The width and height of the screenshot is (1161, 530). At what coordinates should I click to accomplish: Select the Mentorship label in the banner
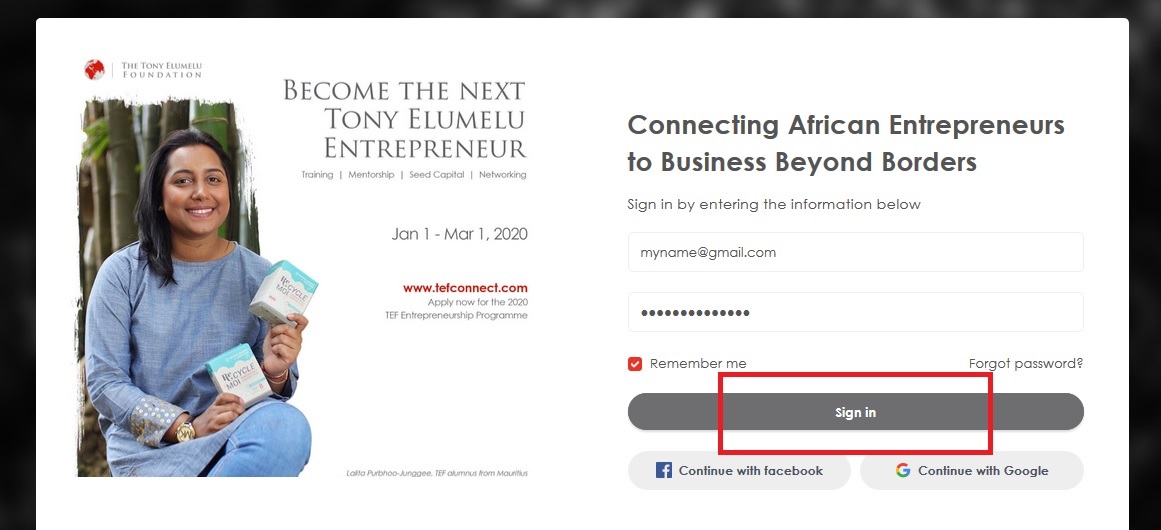371,175
